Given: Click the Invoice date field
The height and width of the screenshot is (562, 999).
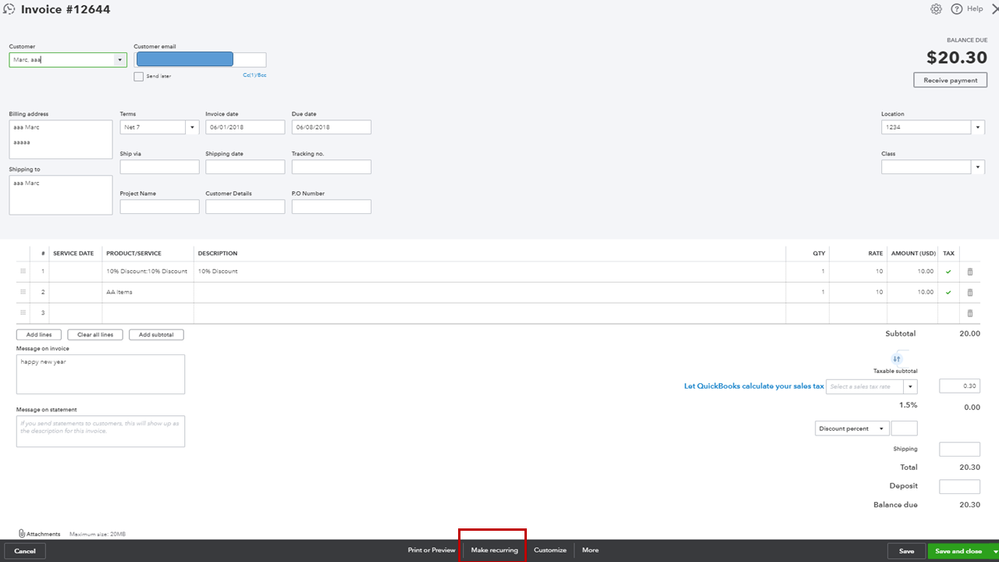Looking at the screenshot, I should 245,127.
